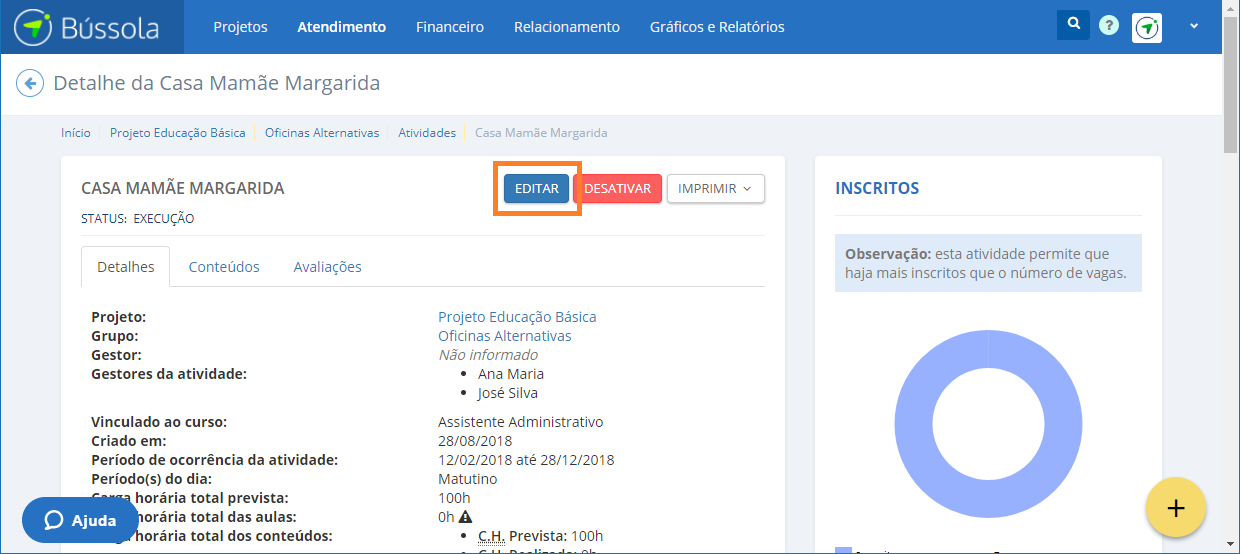Click the Observação note in Inscritos

(988, 263)
